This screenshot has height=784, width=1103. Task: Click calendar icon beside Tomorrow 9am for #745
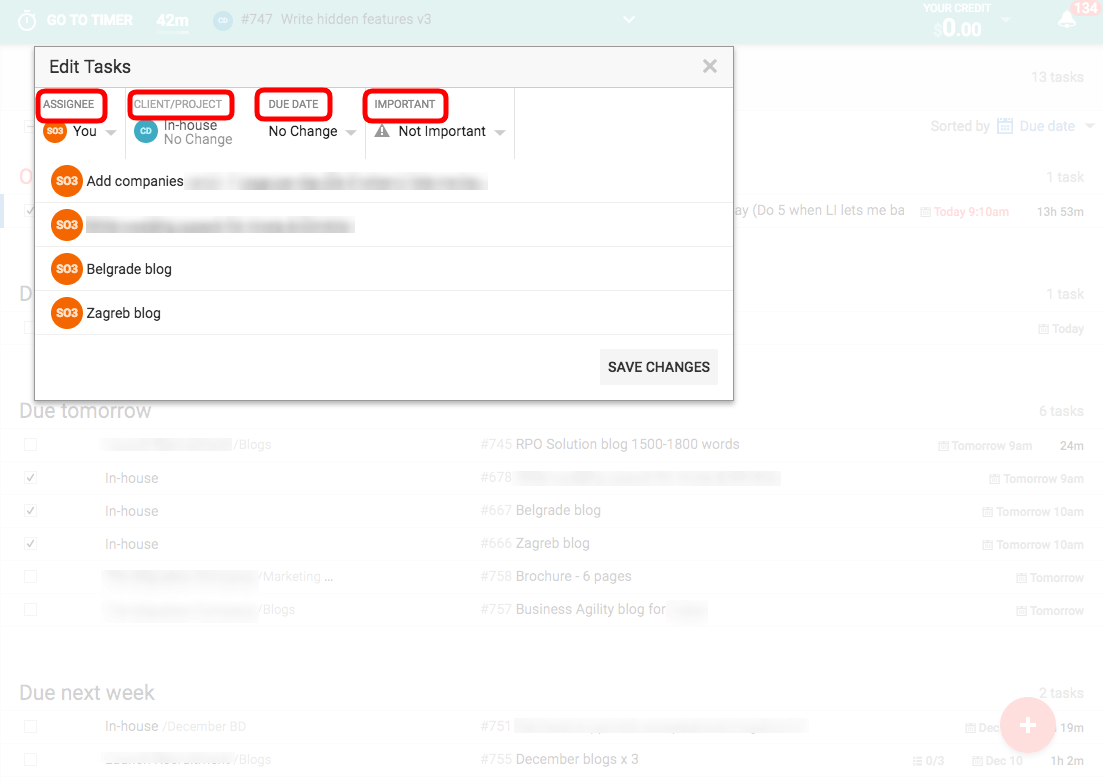(943, 446)
